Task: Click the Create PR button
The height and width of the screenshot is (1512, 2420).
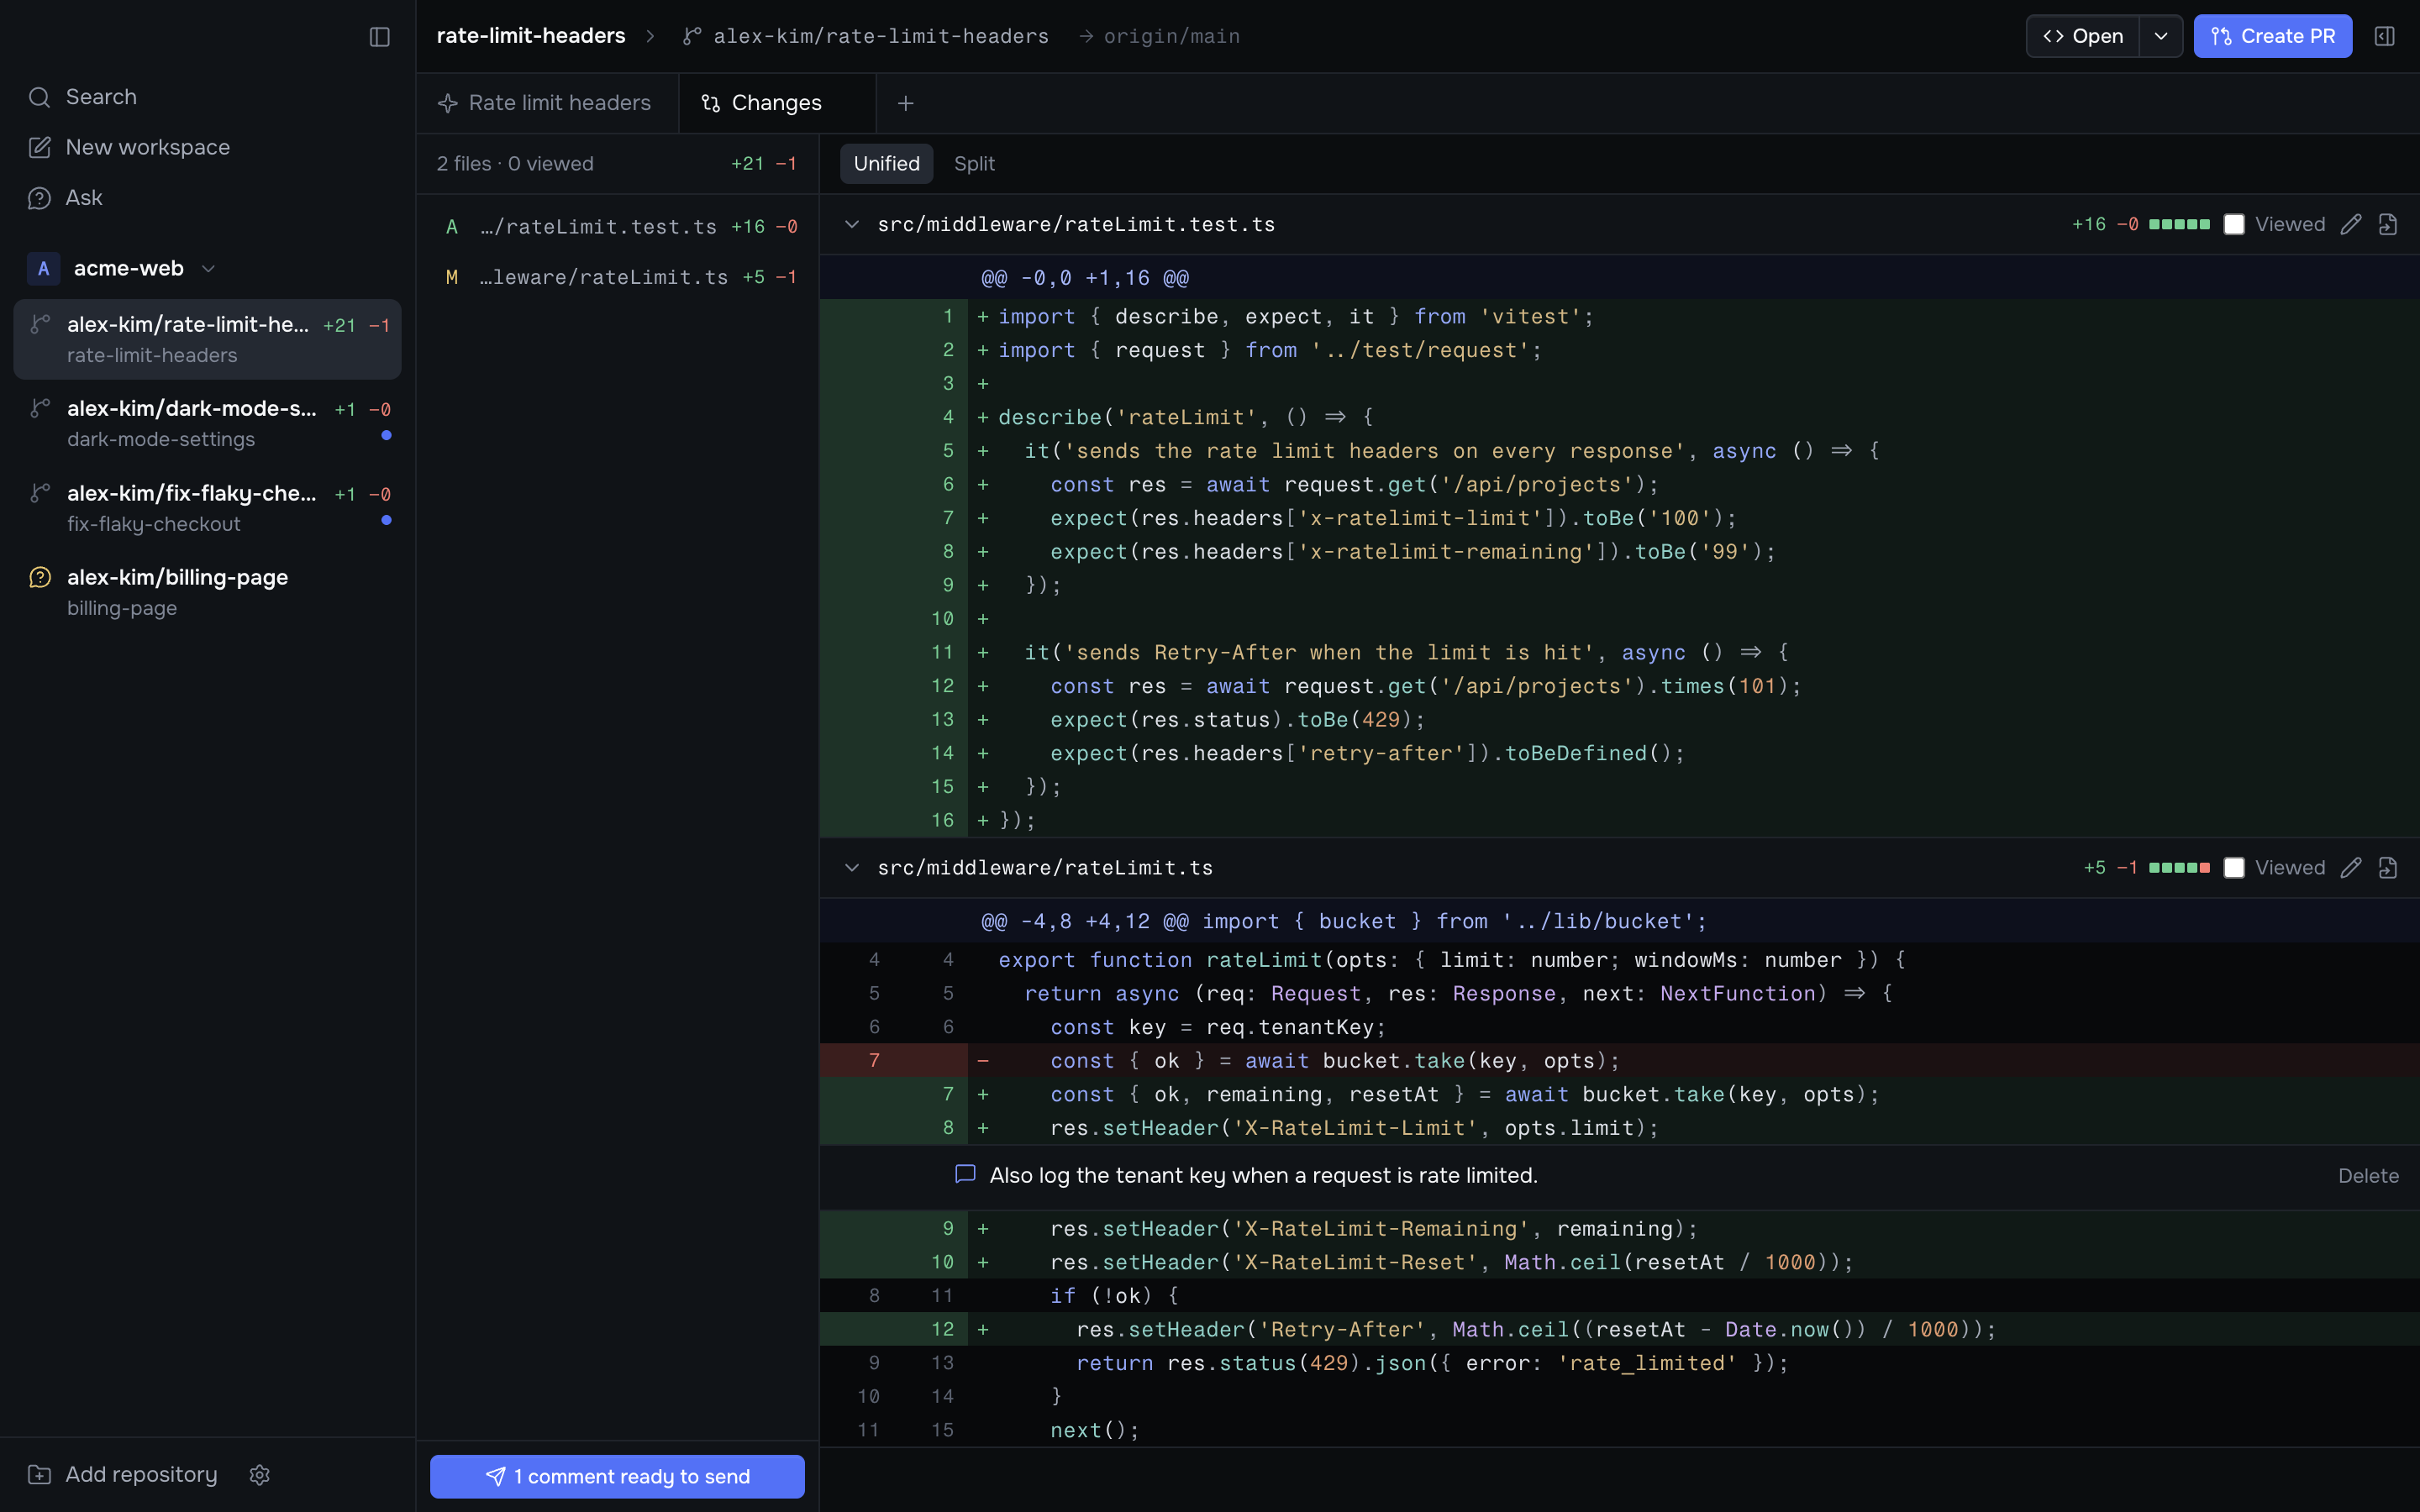Action: [x=2272, y=36]
